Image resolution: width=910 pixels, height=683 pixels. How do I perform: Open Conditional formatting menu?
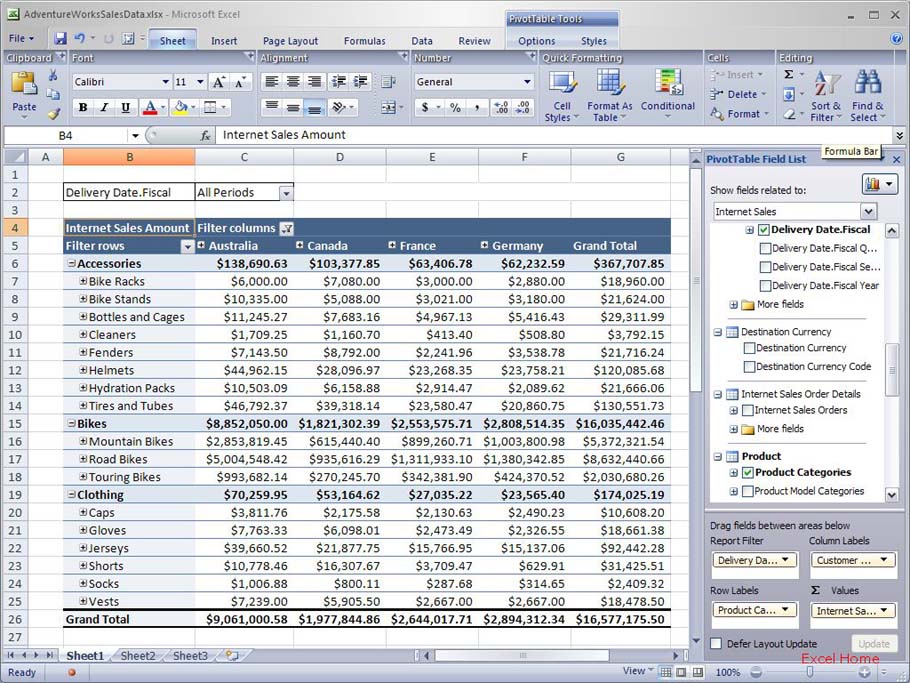[667, 95]
